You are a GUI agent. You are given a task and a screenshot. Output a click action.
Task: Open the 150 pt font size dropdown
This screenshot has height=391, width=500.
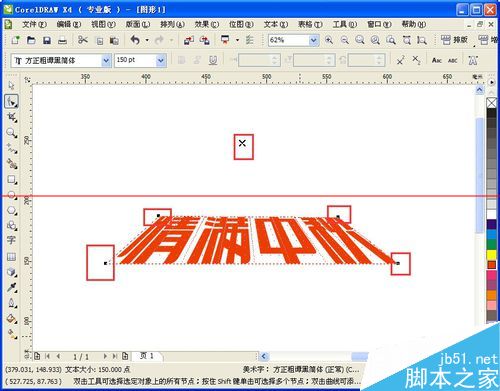(x=161, y=61)
